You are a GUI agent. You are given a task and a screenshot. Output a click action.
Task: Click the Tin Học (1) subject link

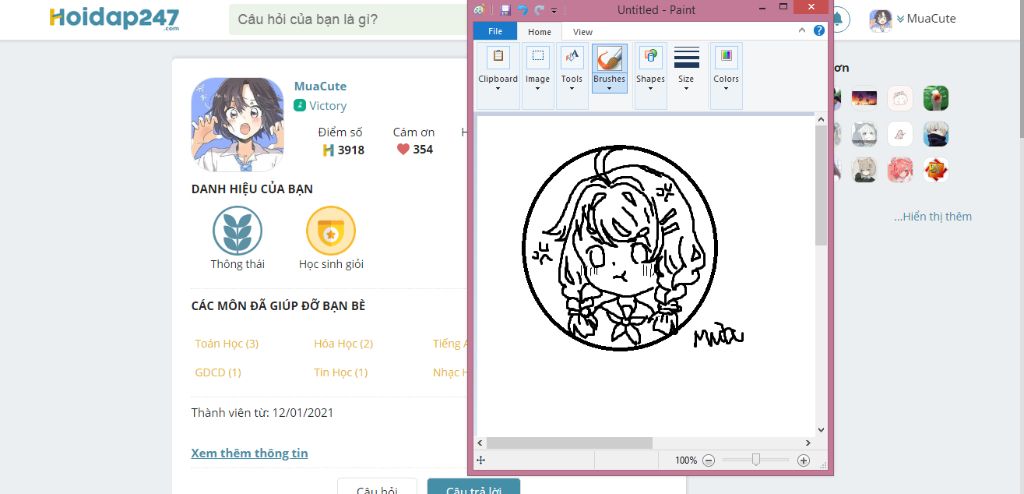[341, 372]
